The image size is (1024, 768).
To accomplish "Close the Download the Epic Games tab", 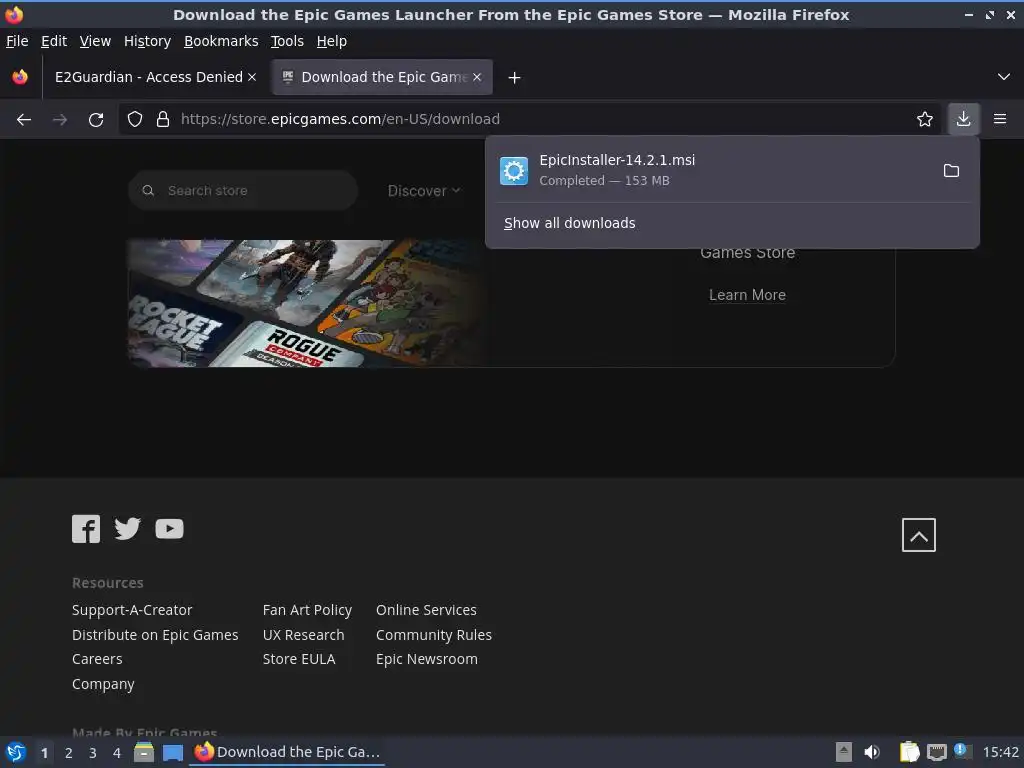I will [477, 77].
